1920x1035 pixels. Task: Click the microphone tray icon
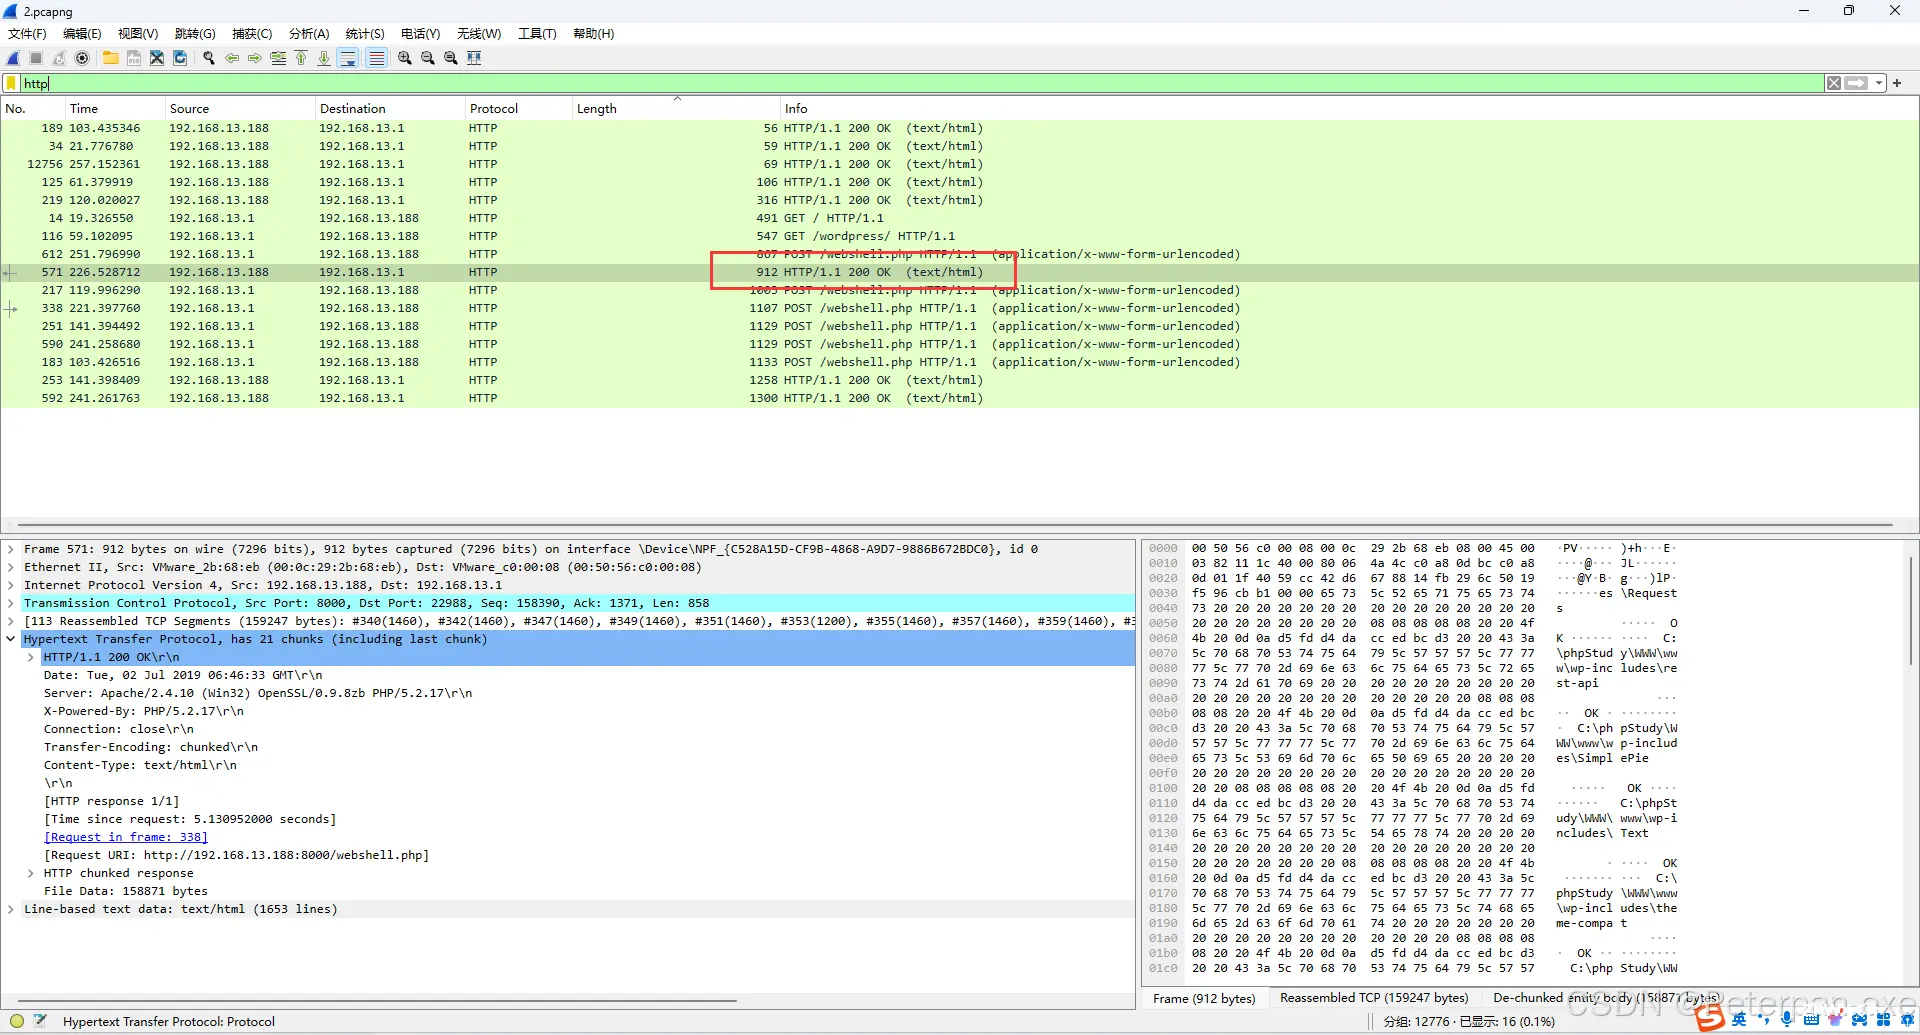pos(1787,1019)
